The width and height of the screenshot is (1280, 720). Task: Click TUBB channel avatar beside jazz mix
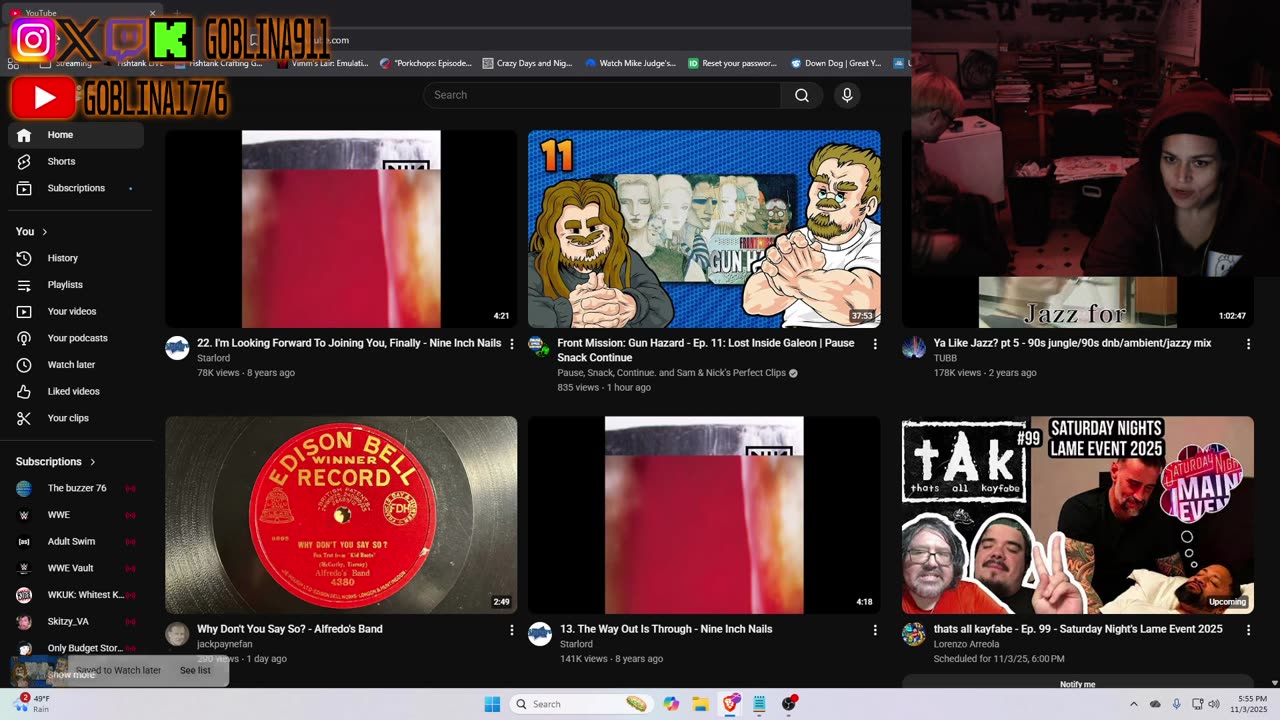[x=914, y=347]
